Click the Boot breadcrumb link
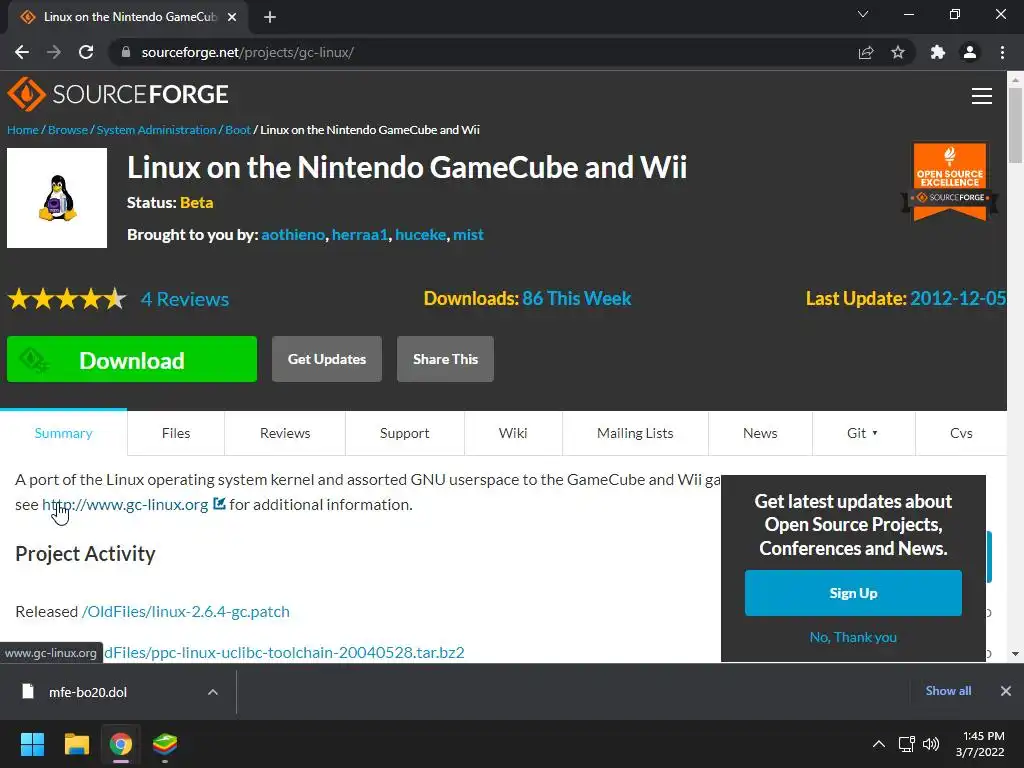The width and height of the screenshot is (1024, 768). (238, 130)
